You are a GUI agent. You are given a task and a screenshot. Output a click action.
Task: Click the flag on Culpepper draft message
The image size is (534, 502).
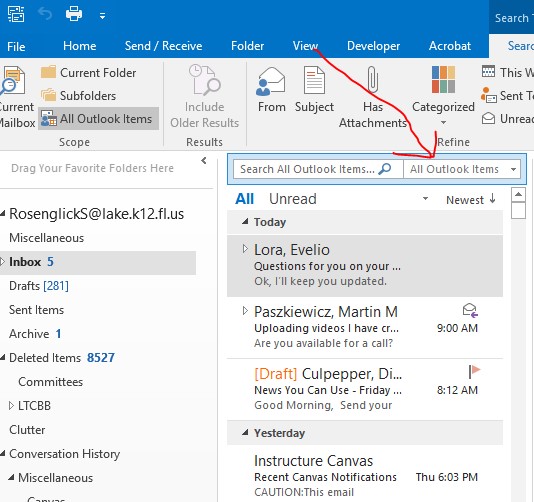[x=474, y=371]
